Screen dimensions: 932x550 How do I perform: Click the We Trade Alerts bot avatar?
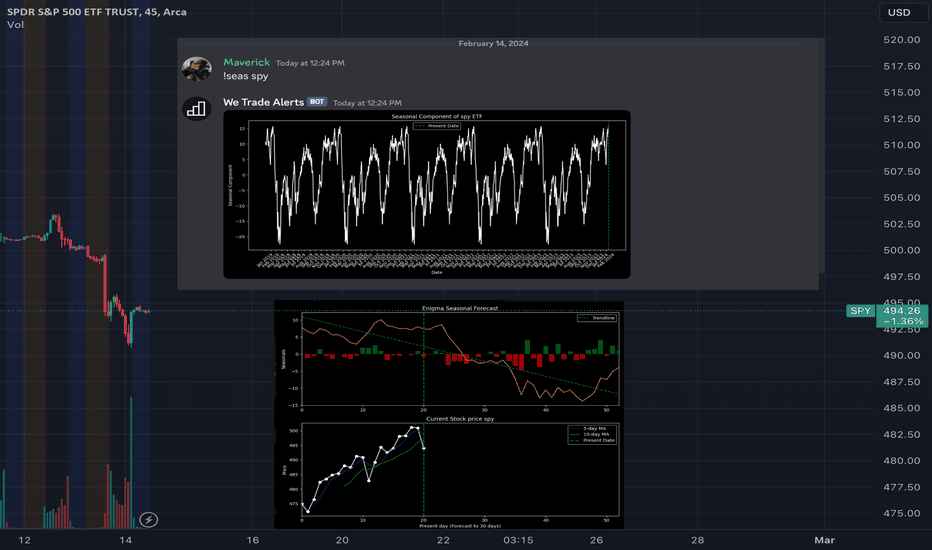(x=197, y=109)
